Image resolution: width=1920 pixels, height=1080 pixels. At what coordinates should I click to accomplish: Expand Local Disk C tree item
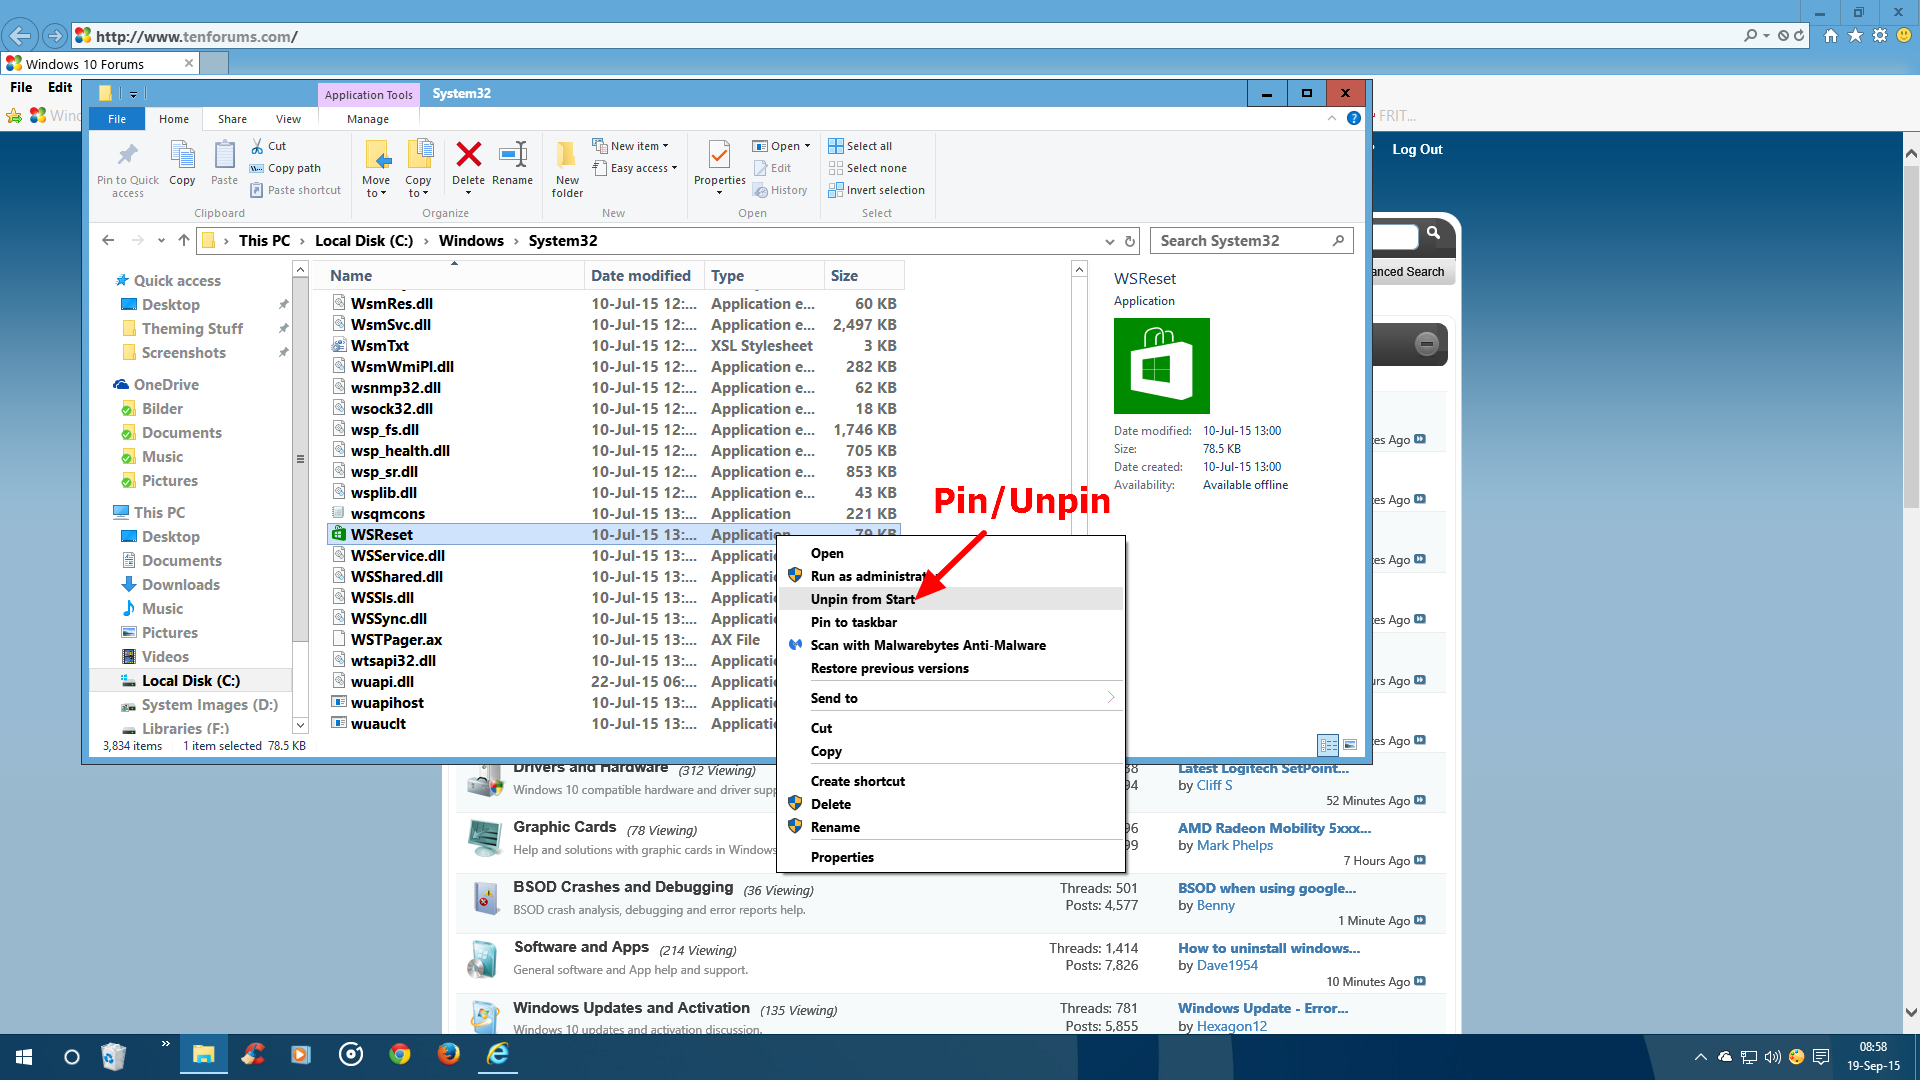[x=105, y=680]
